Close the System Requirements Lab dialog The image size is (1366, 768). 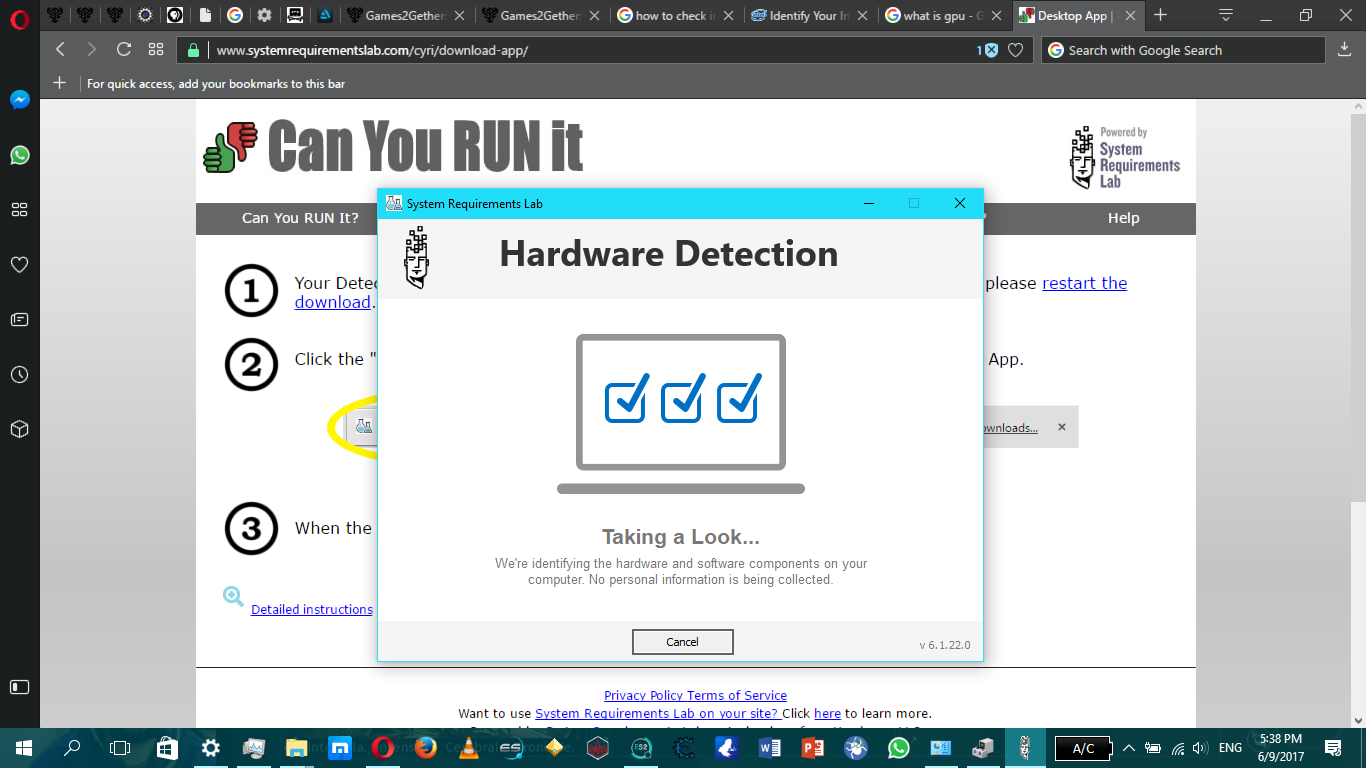[959, 203]
